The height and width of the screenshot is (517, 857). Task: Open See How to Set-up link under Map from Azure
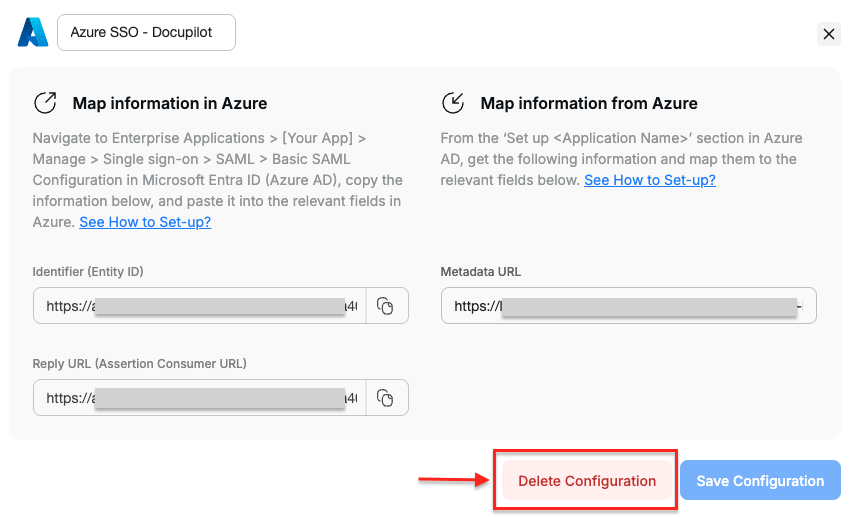pos(649,180)
